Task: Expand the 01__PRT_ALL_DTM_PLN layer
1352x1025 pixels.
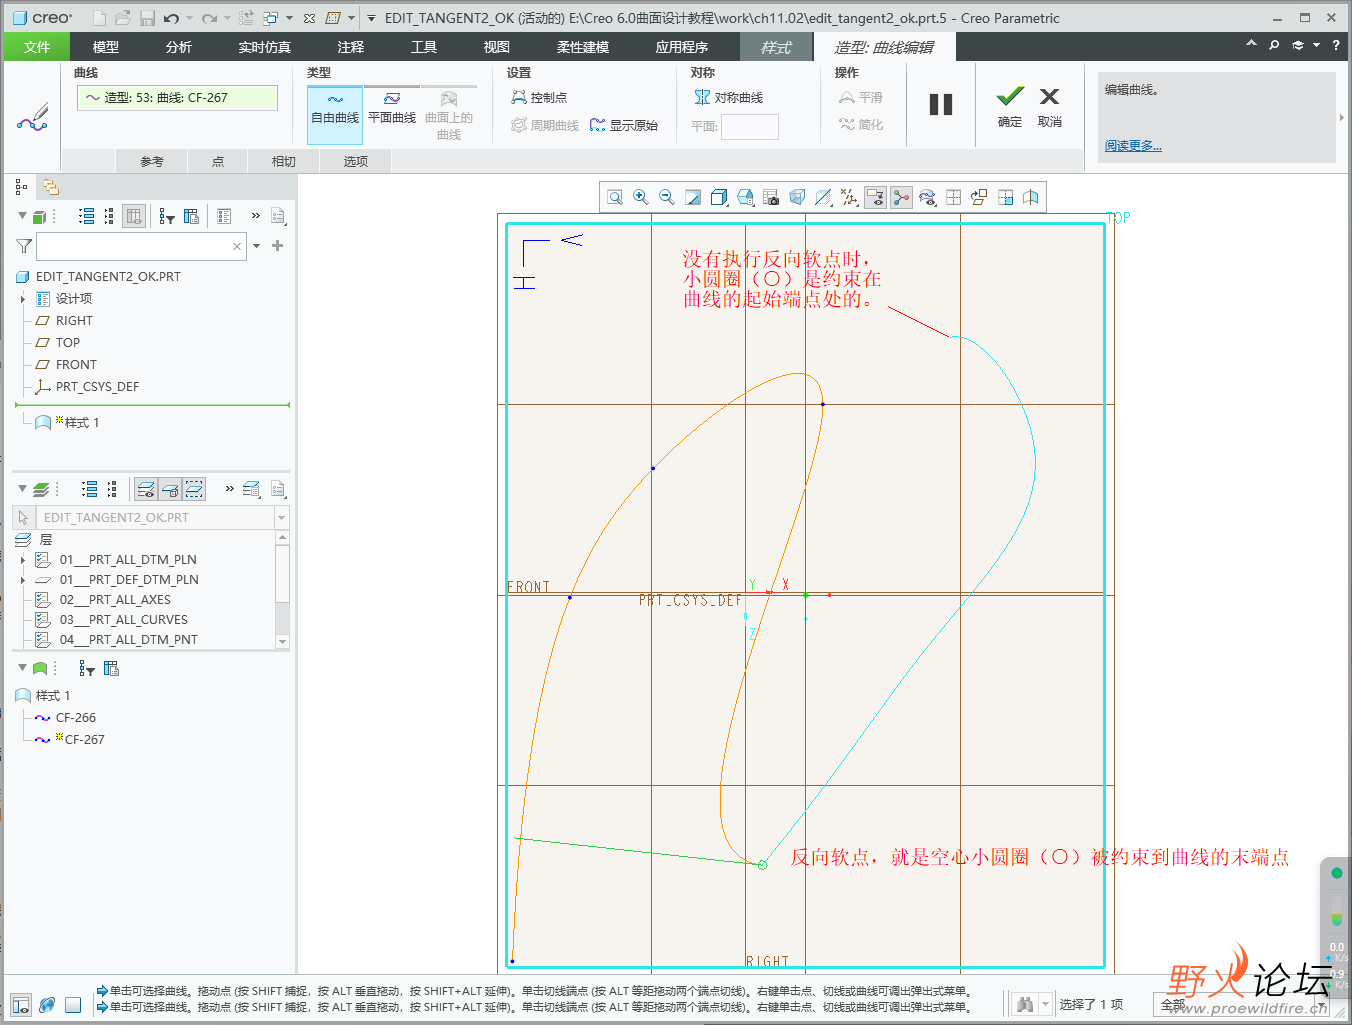Action: (23, 560)
